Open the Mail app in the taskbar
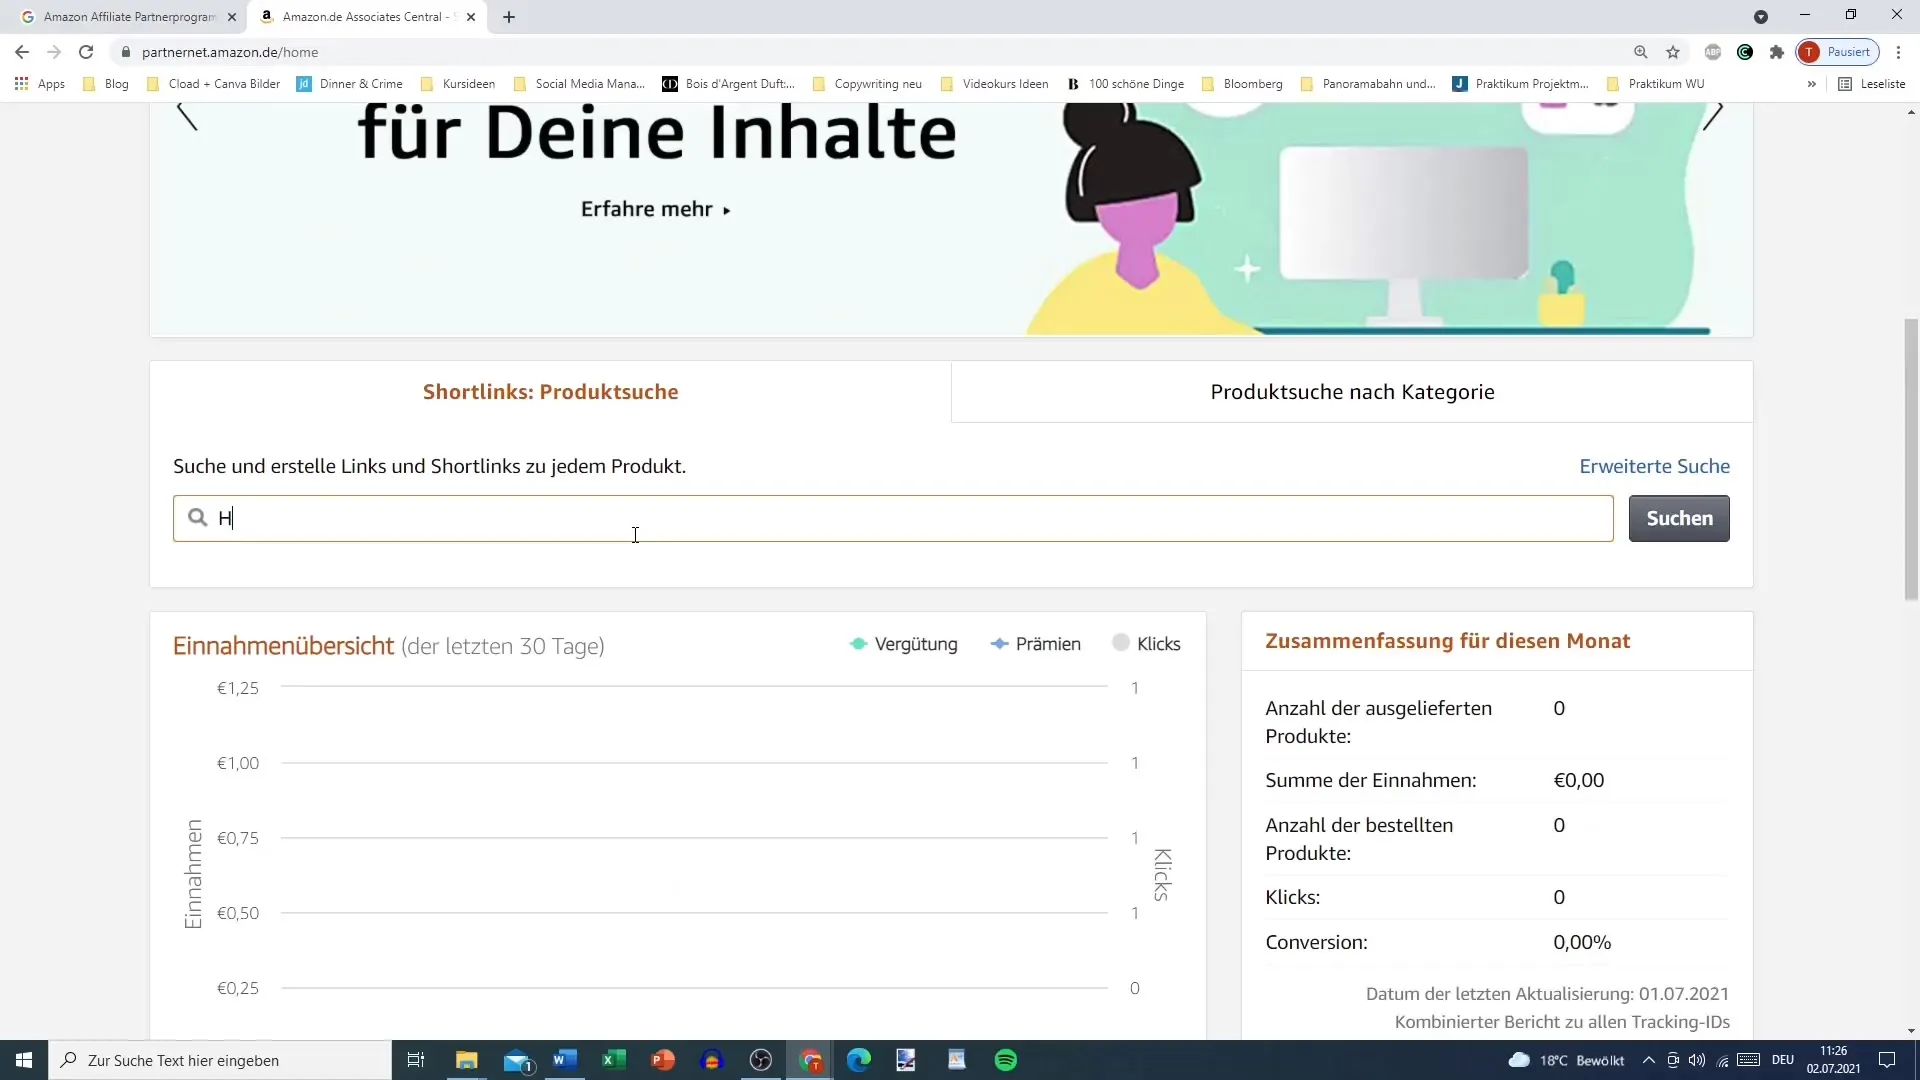Image resolution: width=1920 pixels, height=1080 pixels. (x=517, y=1060)
